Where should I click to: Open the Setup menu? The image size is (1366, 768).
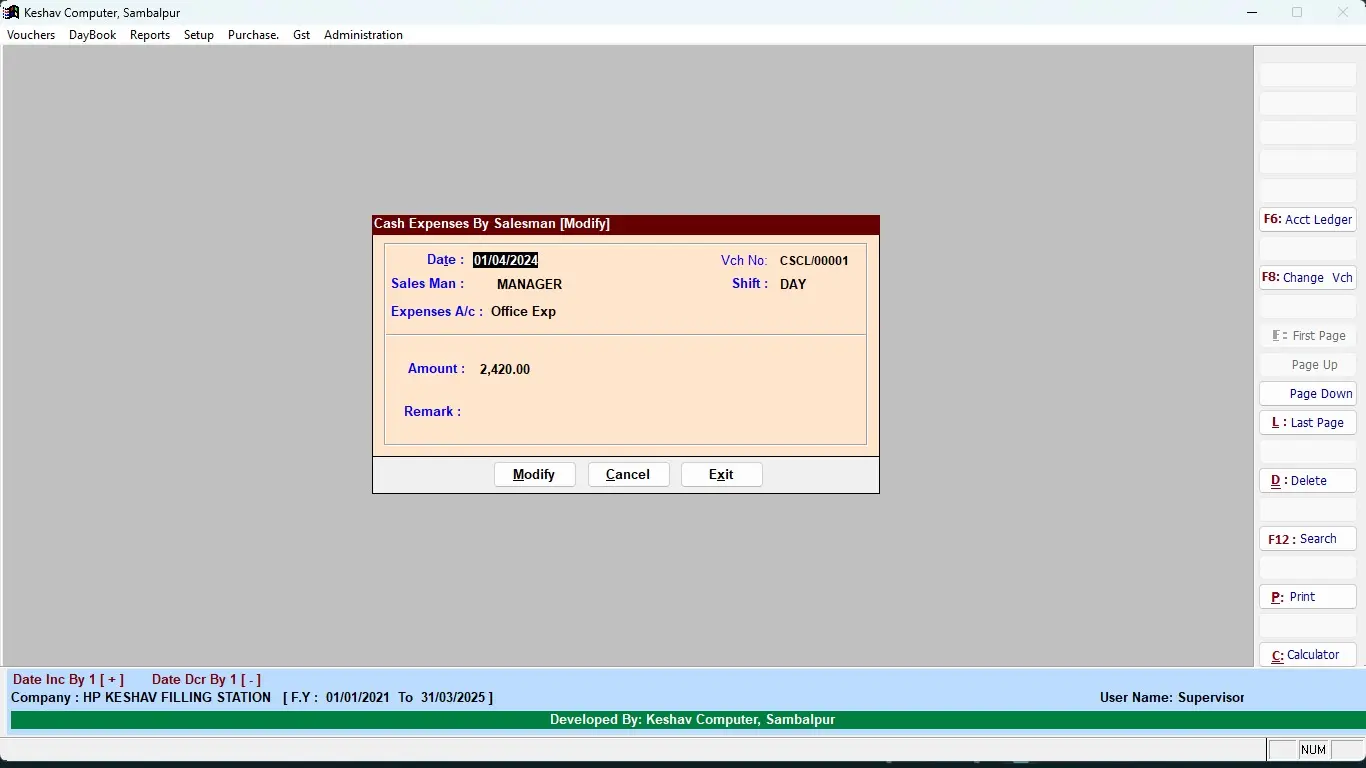(199, 35)
